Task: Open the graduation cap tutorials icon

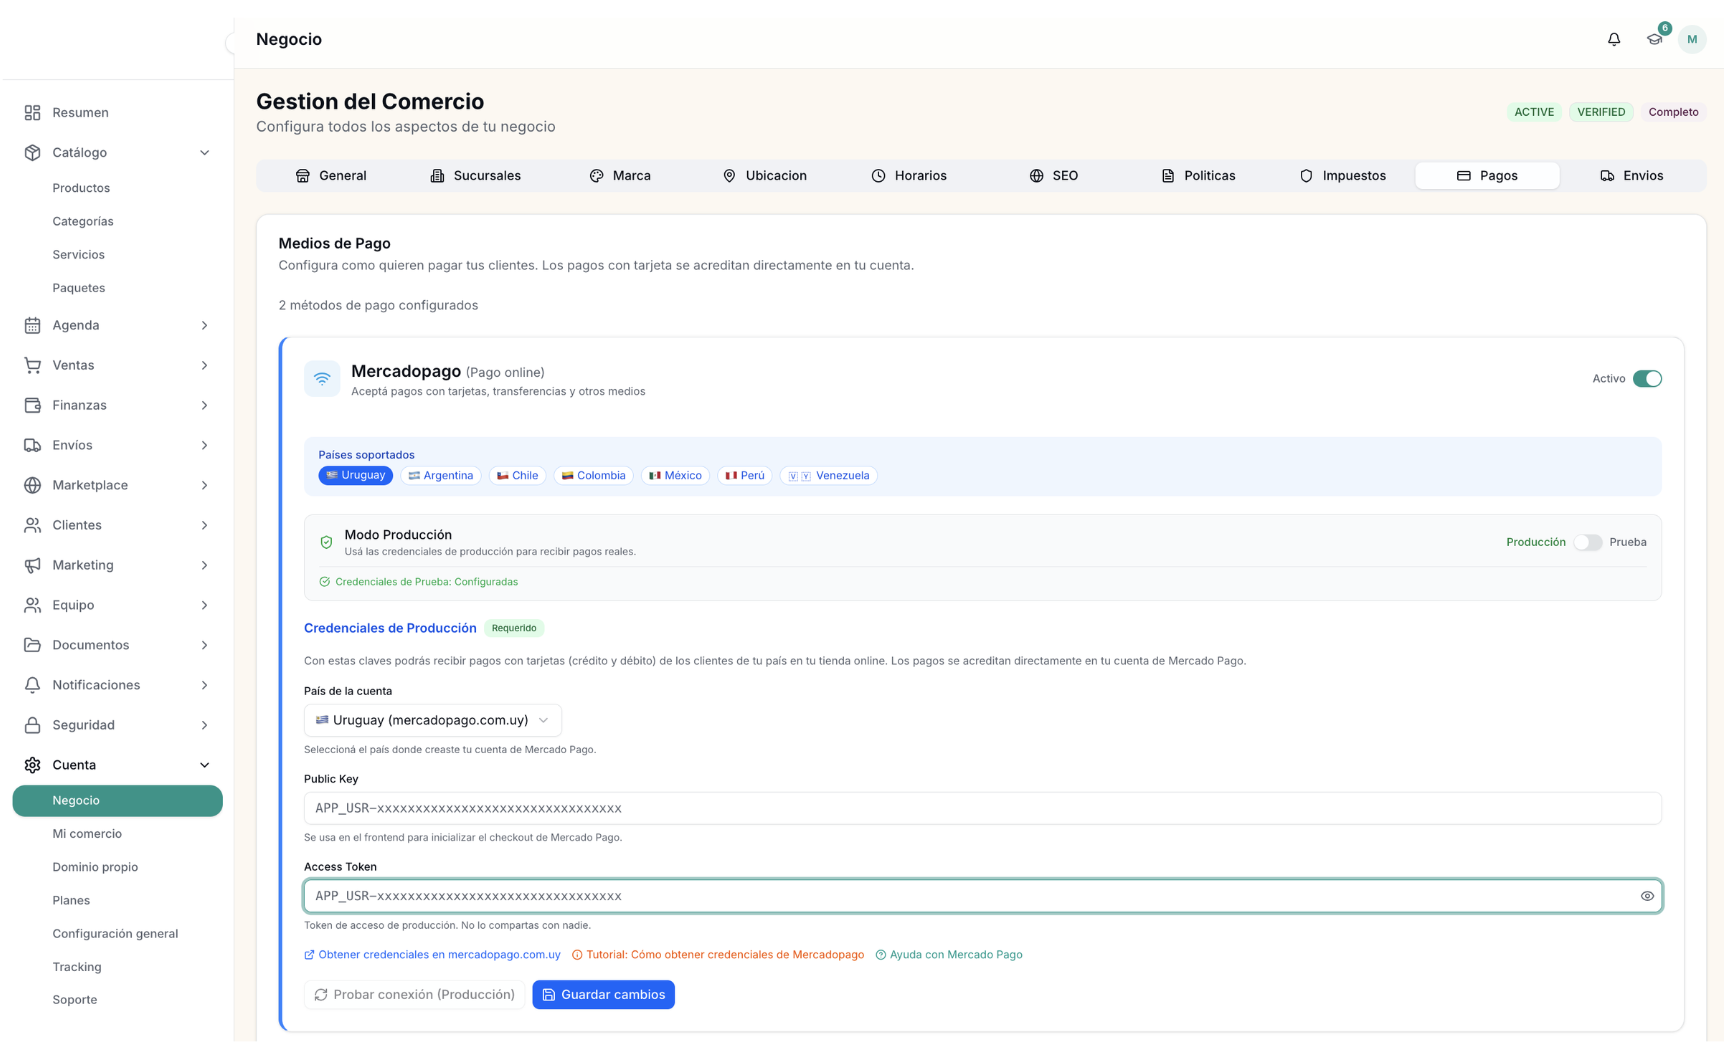Action: pos(1654,39)
